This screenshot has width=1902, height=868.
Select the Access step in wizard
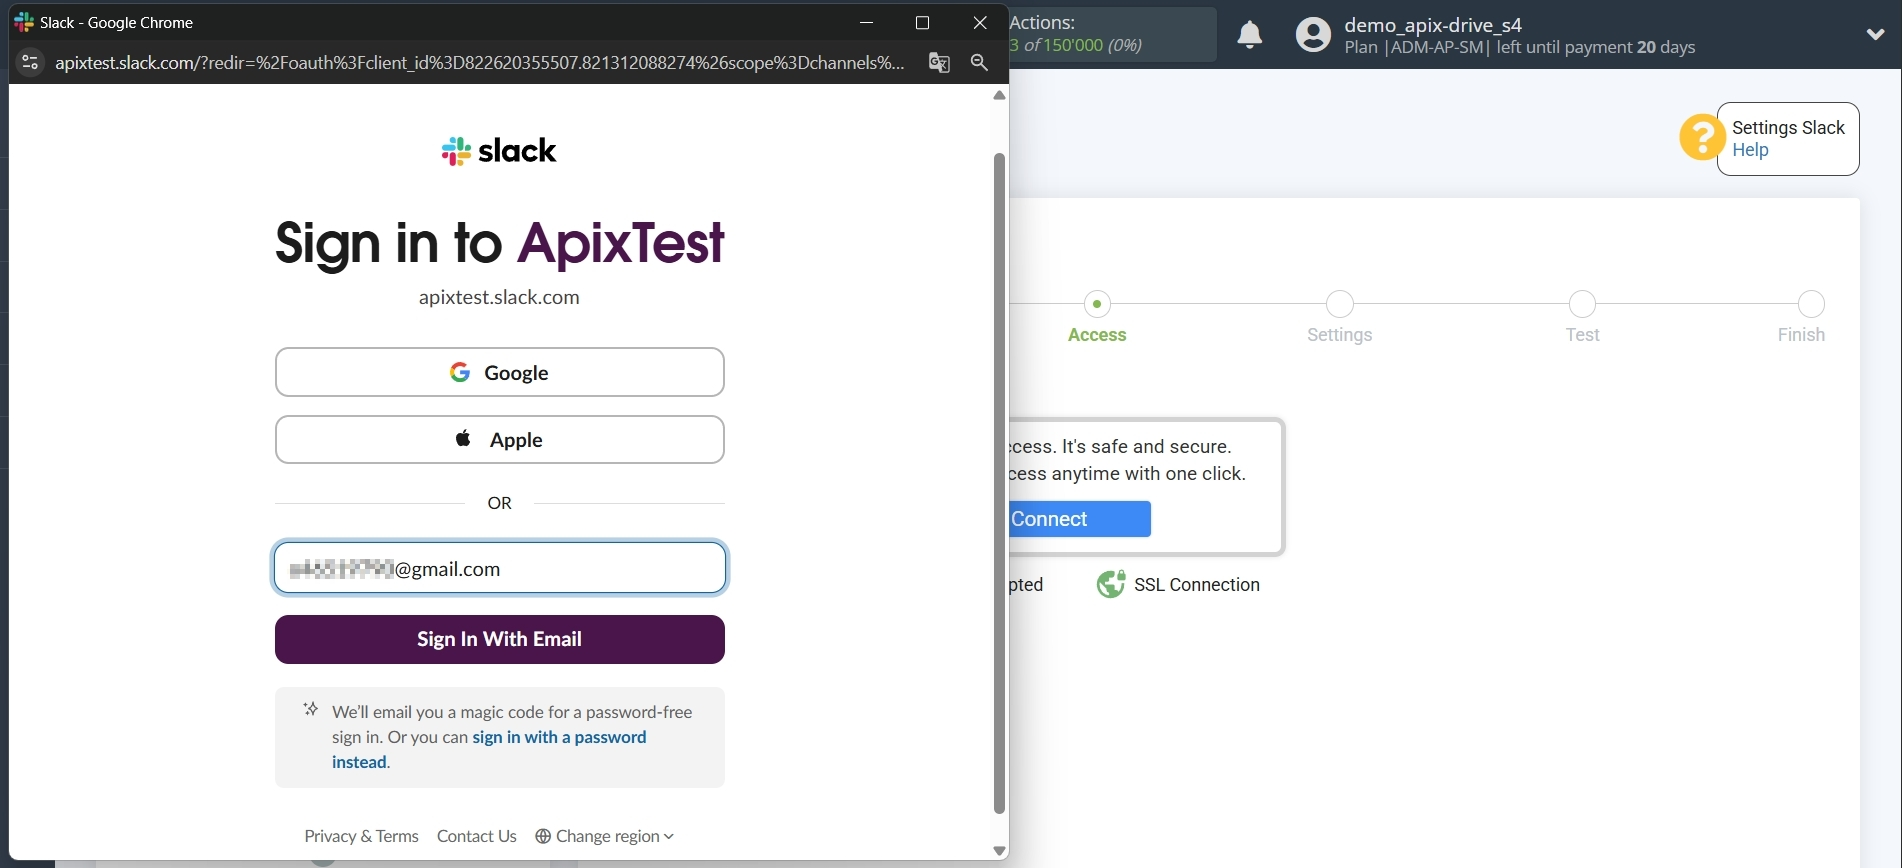[x=1097, y=304]
